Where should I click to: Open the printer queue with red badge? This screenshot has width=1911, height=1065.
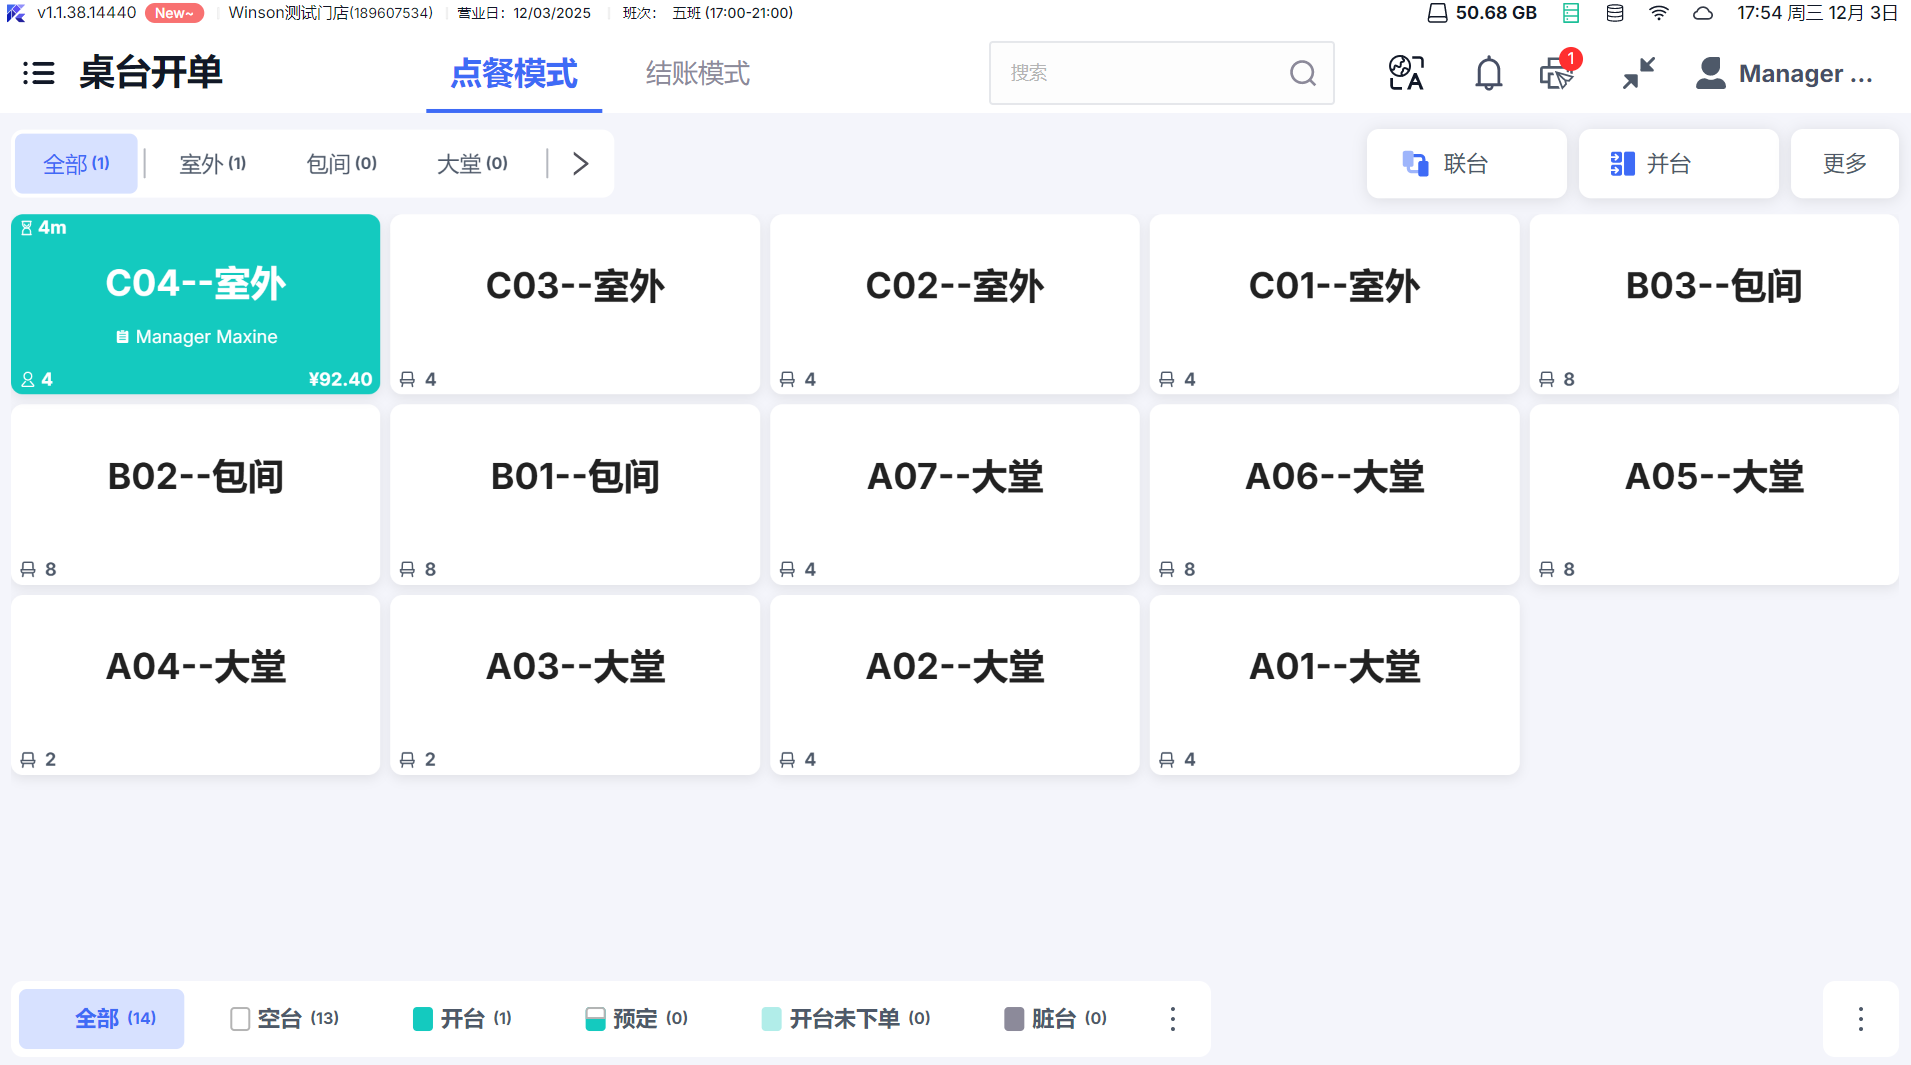point(1557,73)
